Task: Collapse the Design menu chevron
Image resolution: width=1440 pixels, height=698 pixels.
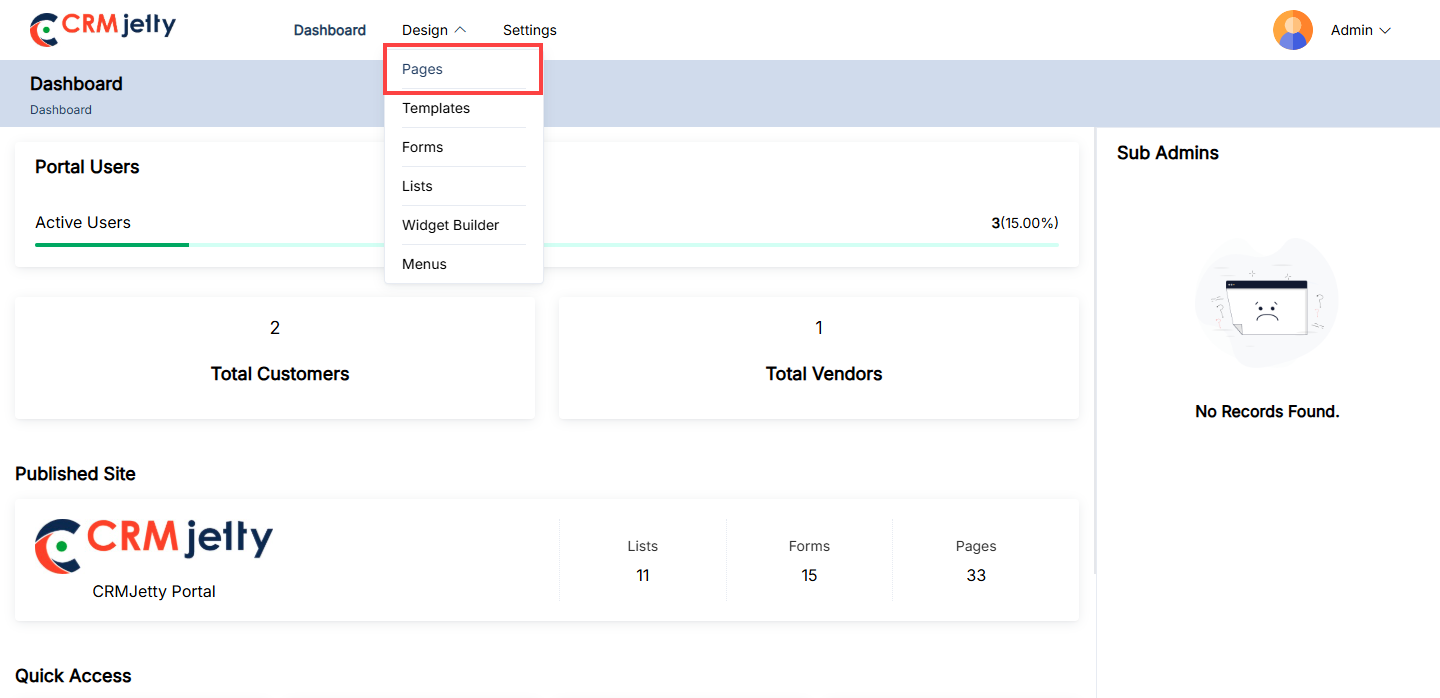Action: (460, 30)
